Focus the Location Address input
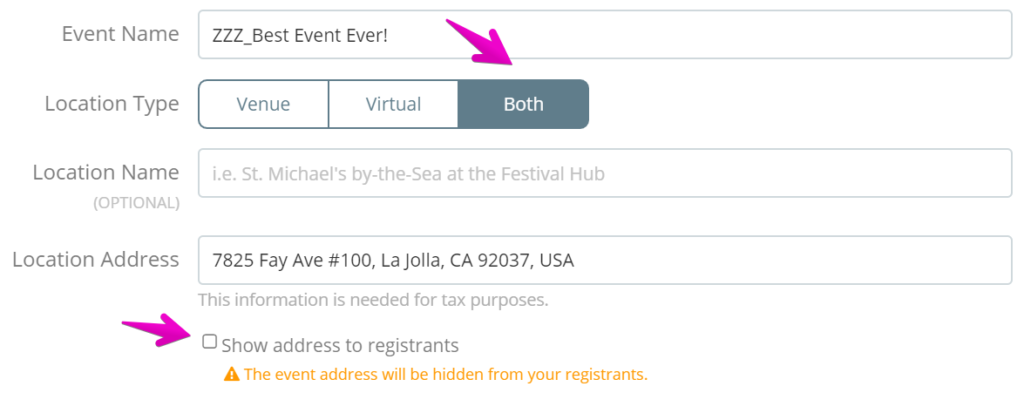Screen dimensions: 1024x393 (x=605, y=260)
